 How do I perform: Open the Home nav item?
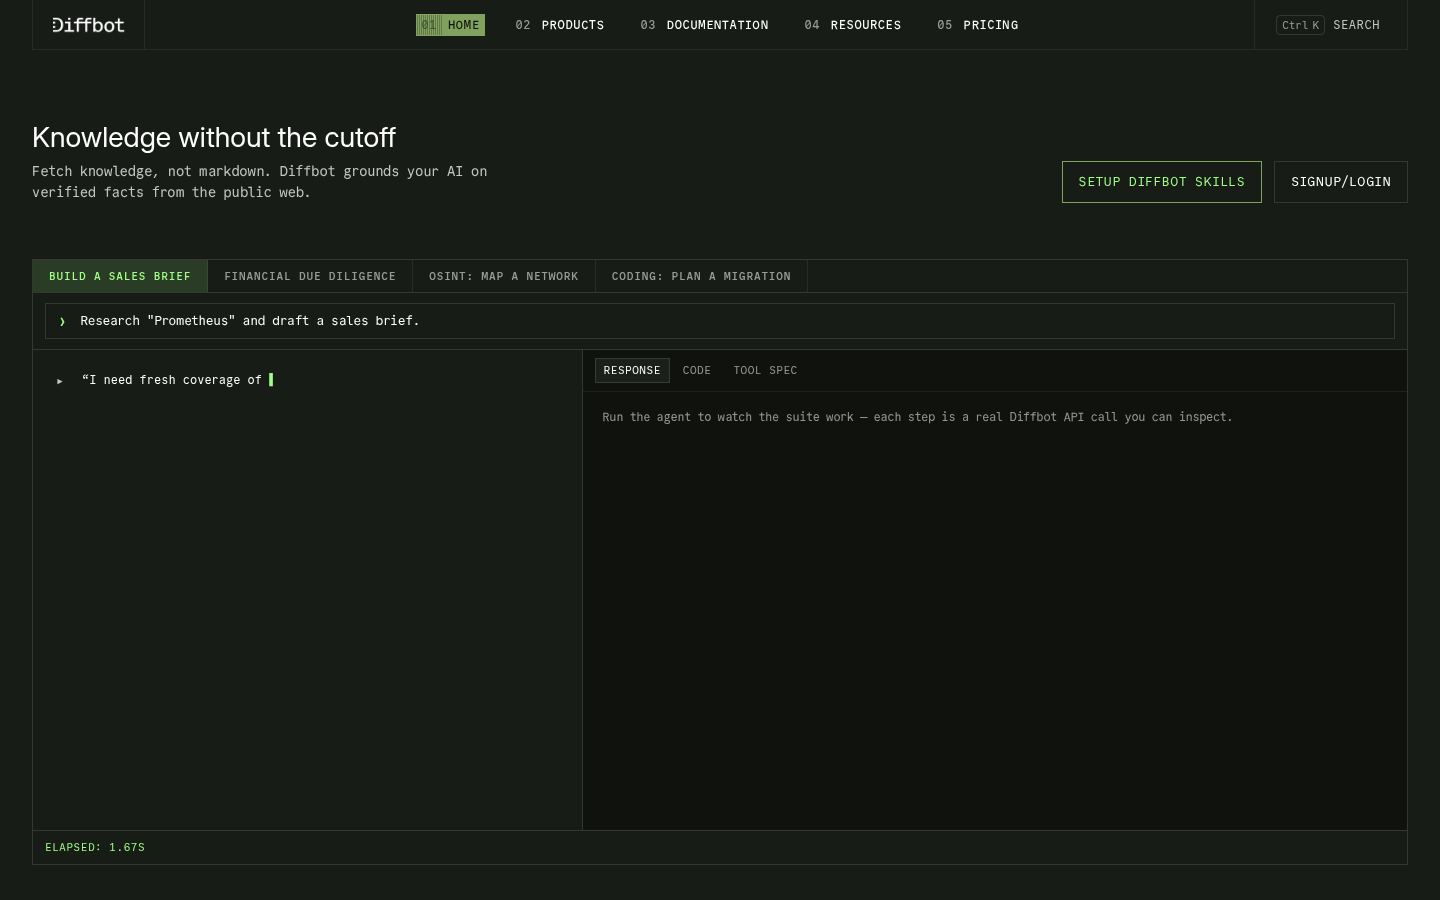pos(450,25)
